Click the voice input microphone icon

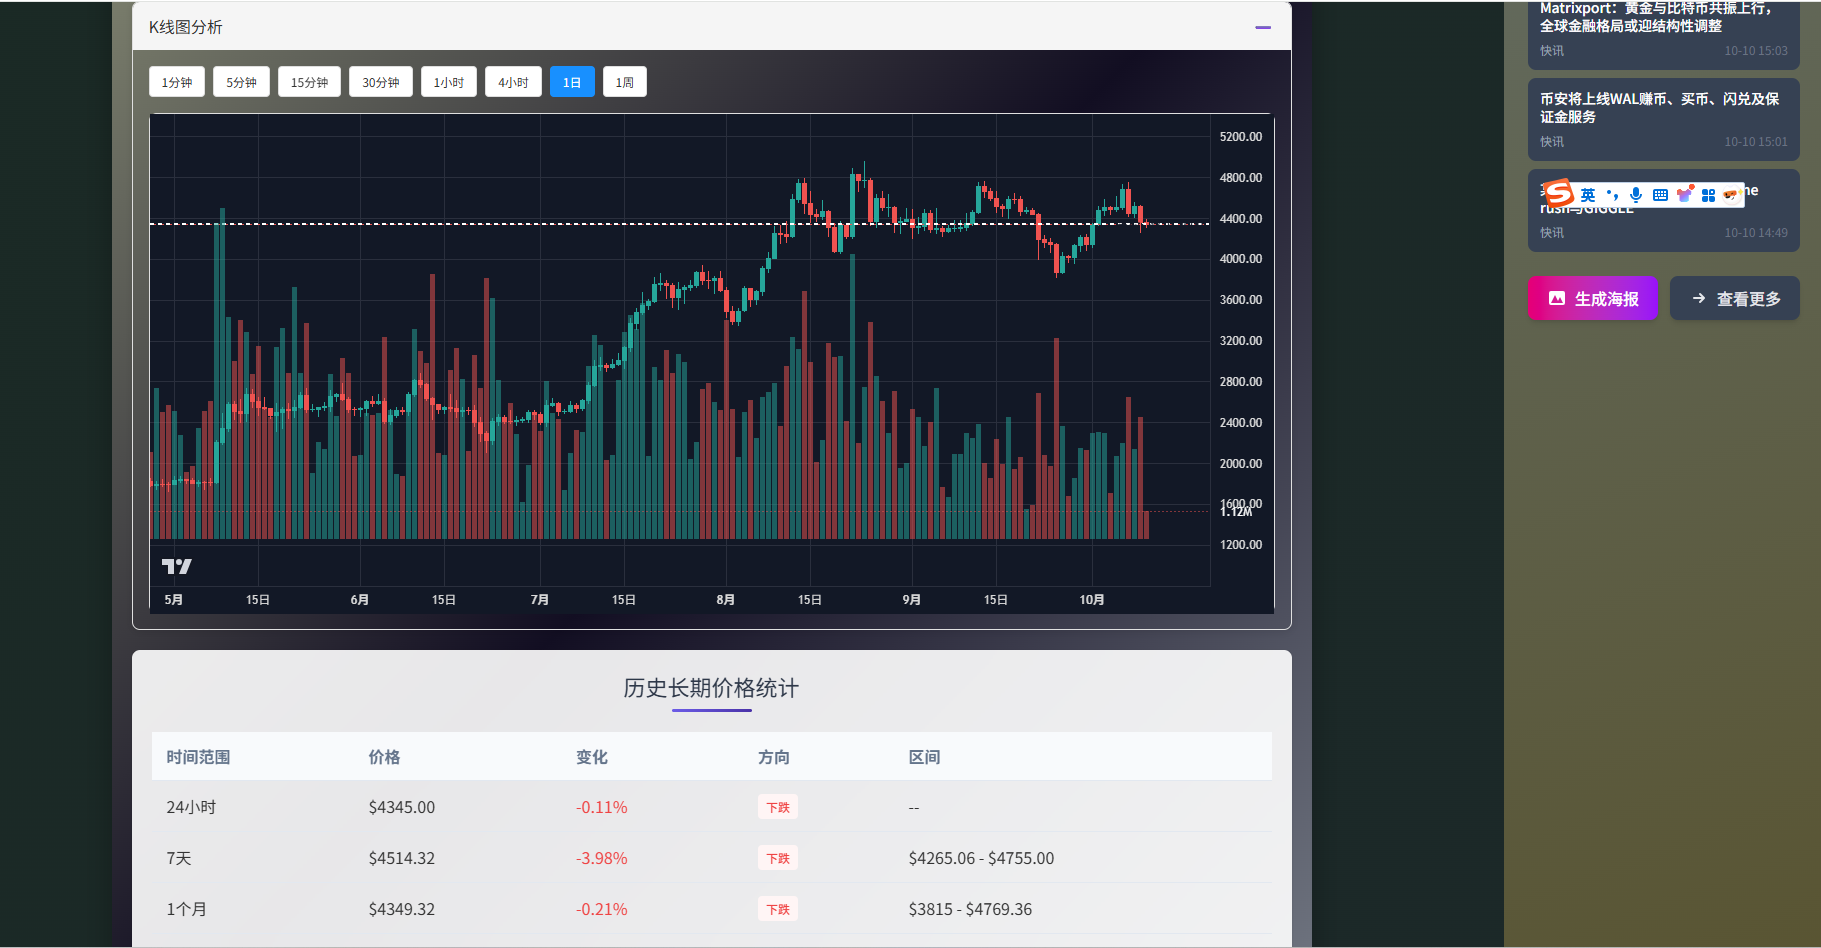[1636, 195]
